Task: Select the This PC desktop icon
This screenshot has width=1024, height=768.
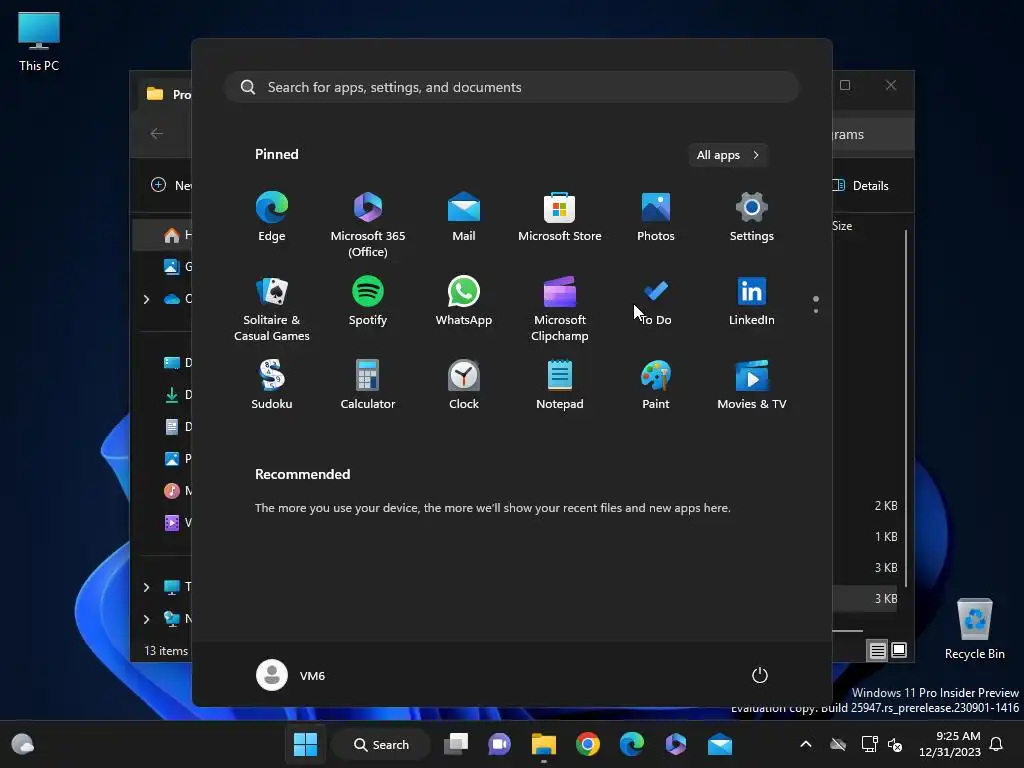Action: pyautogui.click(x=39, y=42)
